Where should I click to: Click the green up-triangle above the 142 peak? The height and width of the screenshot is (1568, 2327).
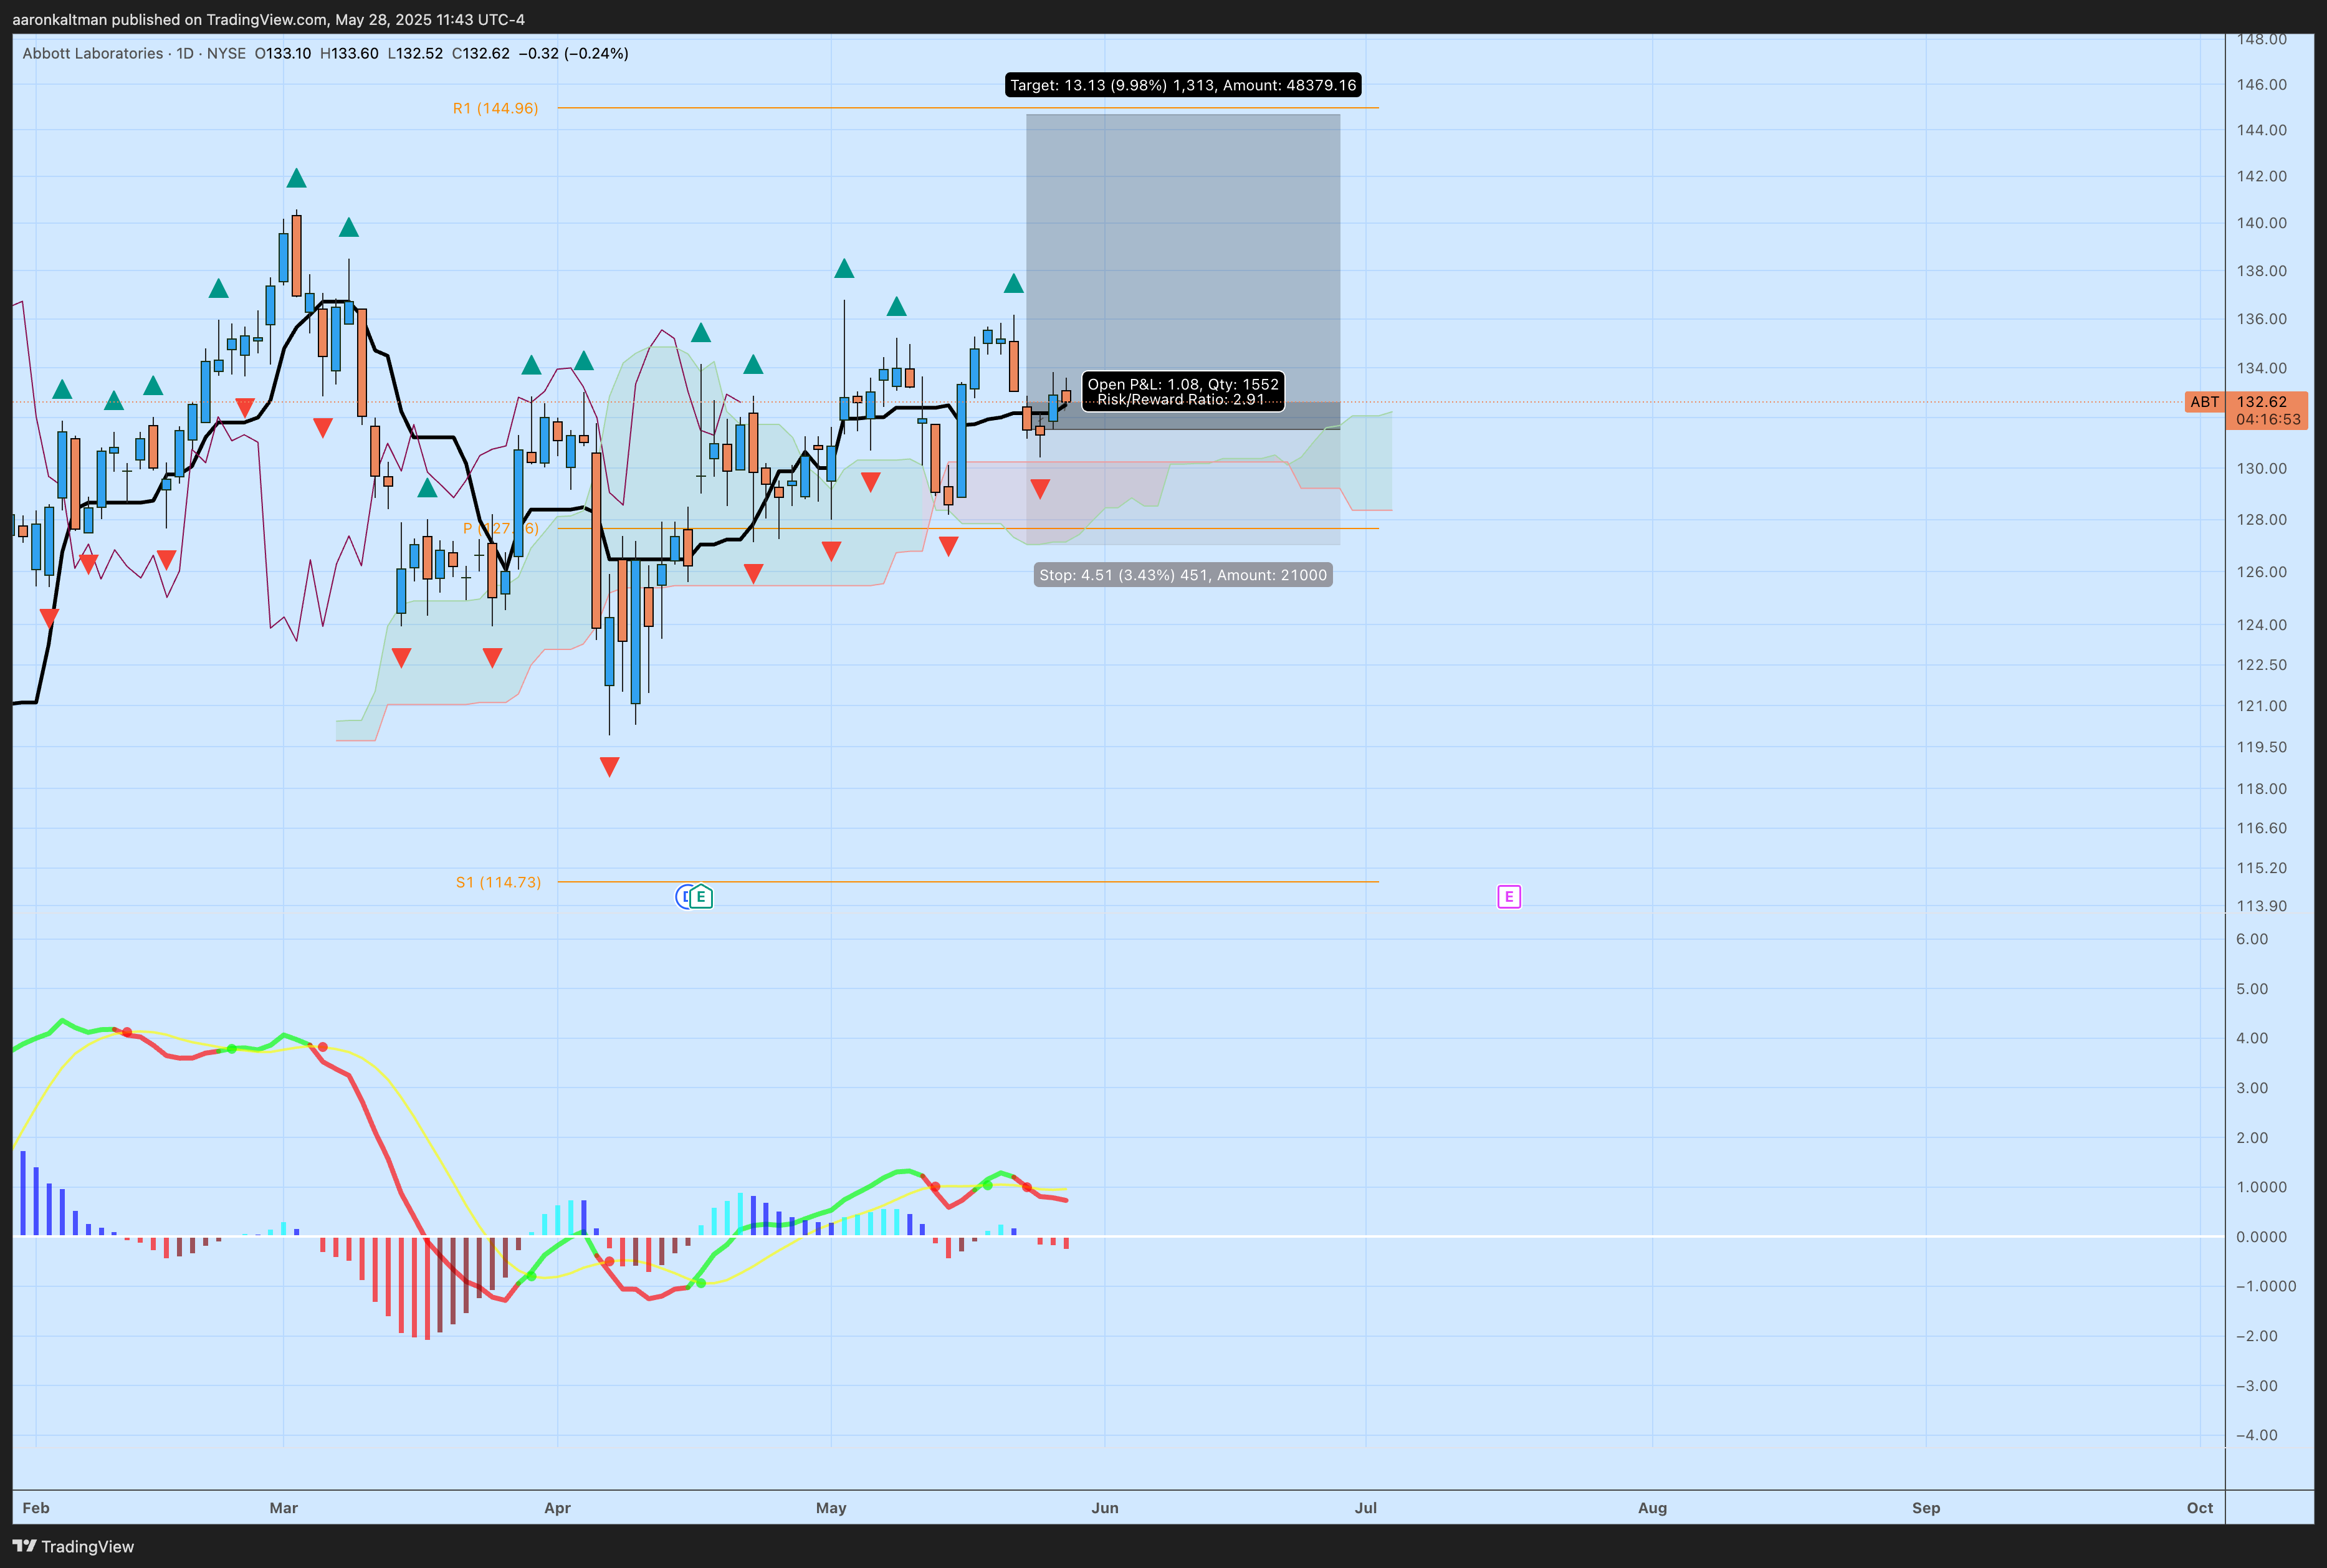[x=296, y=179]
